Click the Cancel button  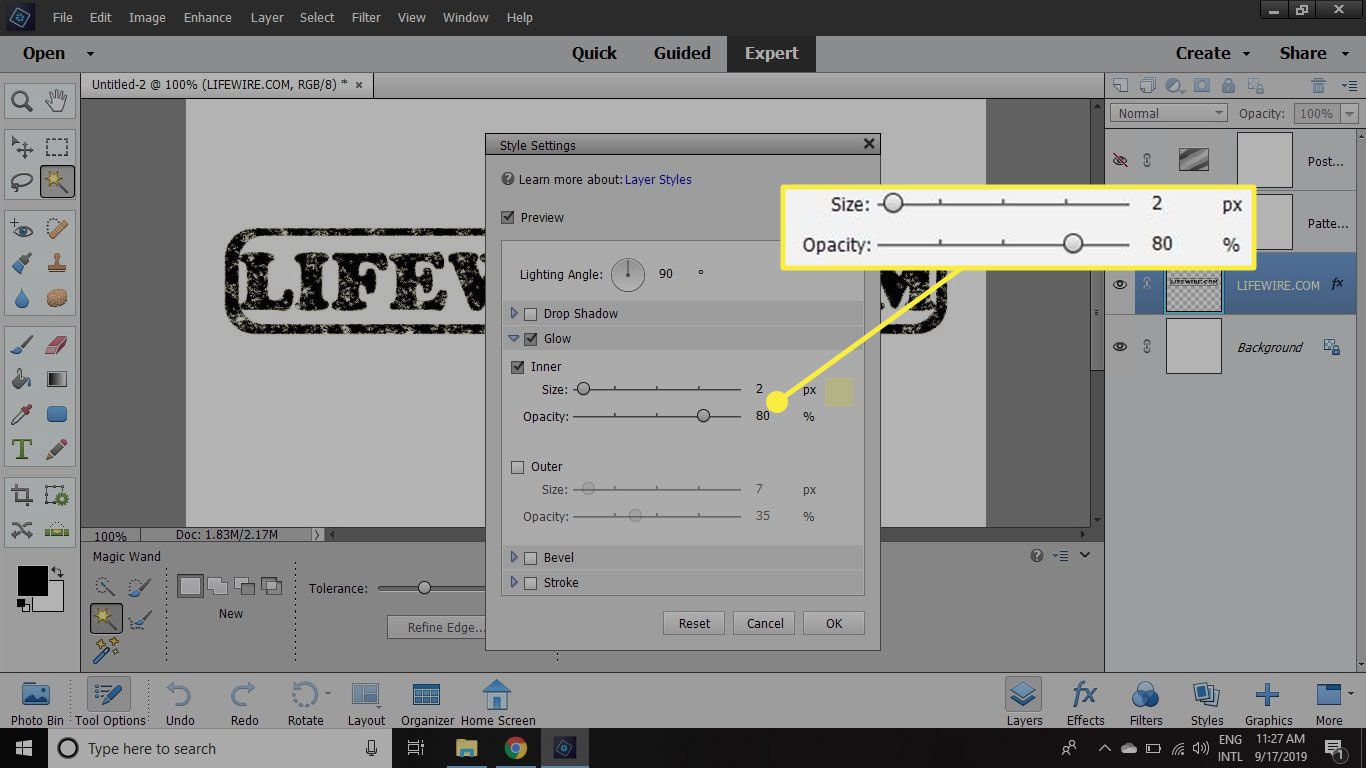pos(765,623)
